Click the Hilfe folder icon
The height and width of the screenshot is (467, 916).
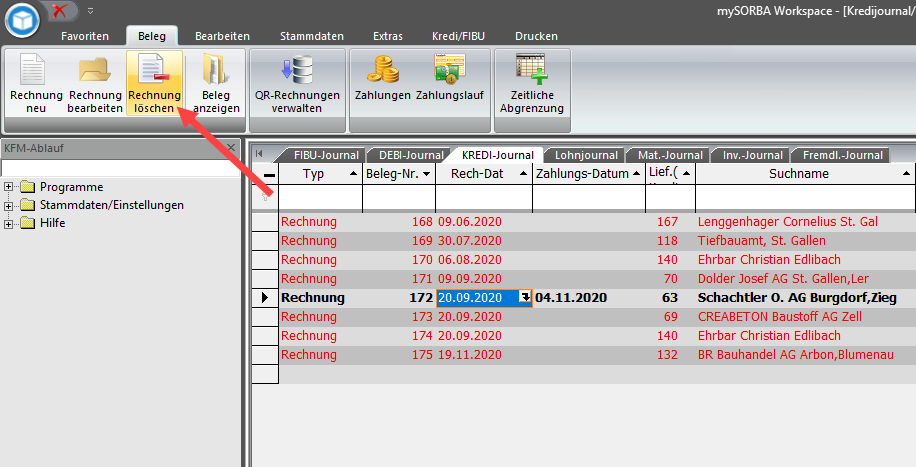coord(27,223)
